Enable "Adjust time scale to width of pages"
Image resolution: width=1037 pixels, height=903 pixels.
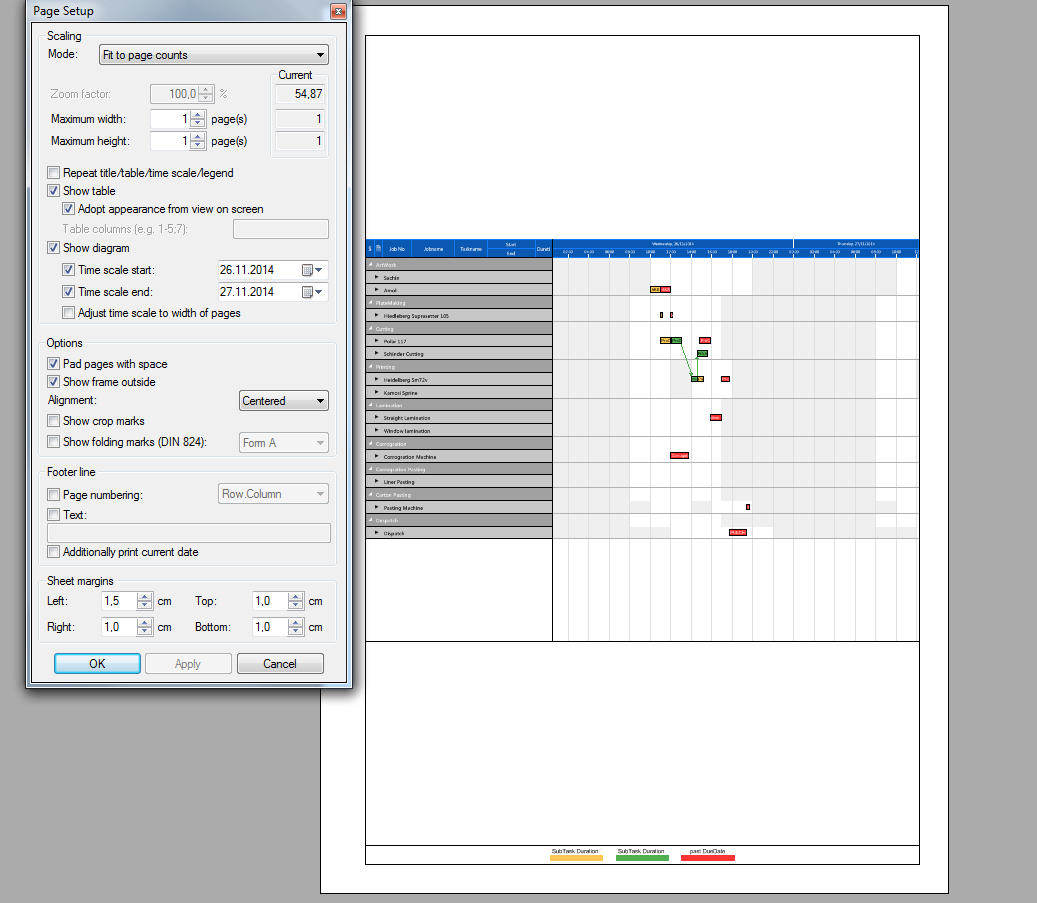click(x=68, y=312)
